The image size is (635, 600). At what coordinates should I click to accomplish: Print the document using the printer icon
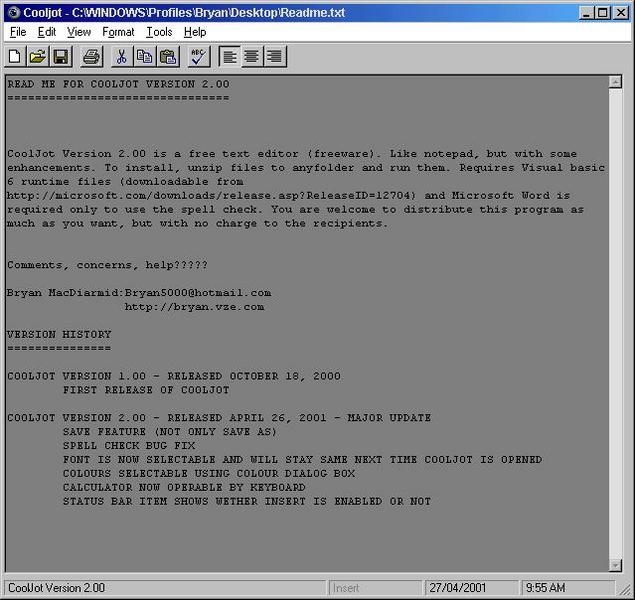[92, 56]
